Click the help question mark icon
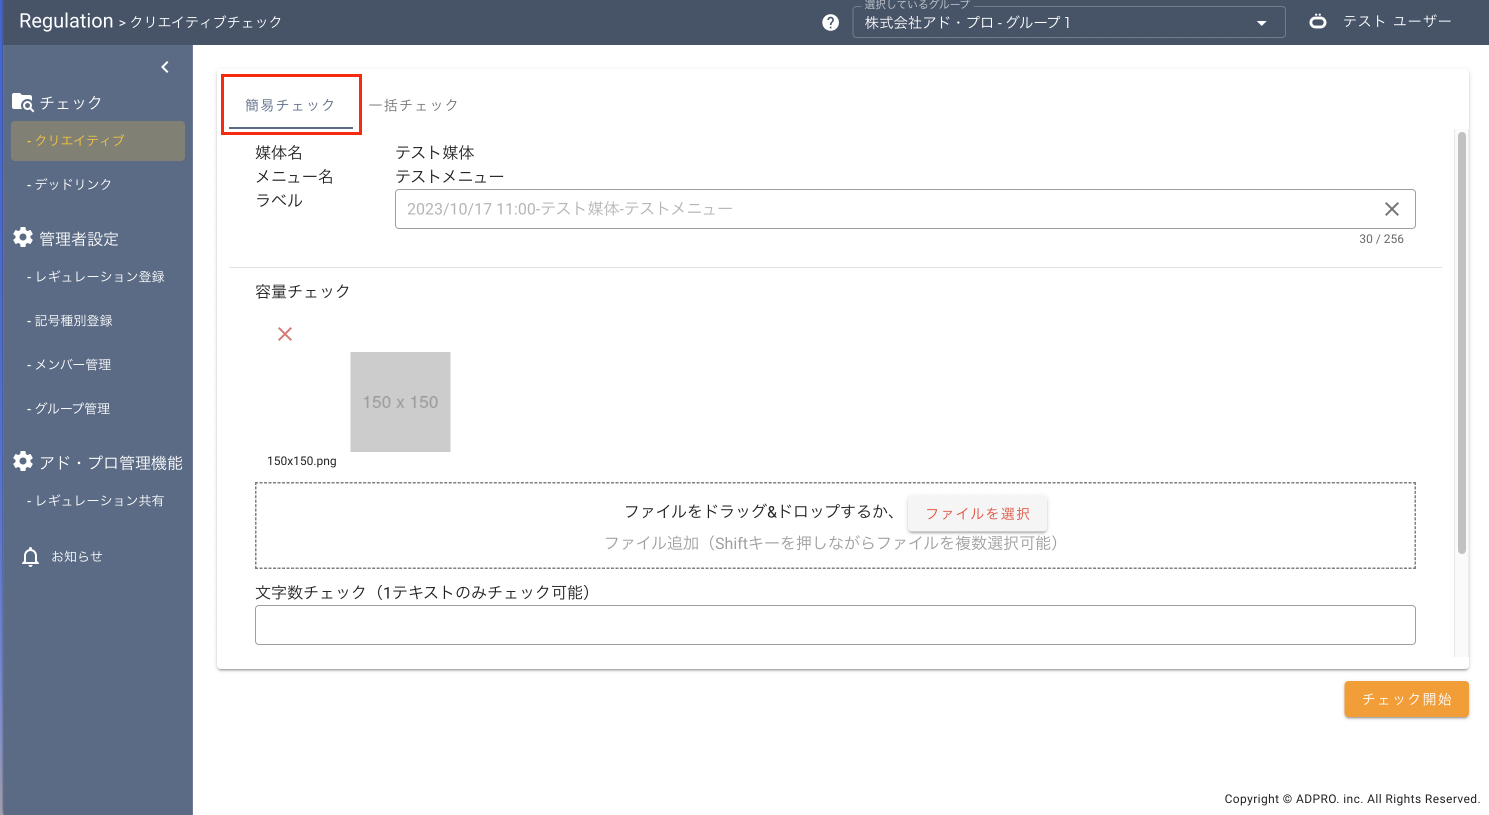1489x815 pixels. coord(830,22)
